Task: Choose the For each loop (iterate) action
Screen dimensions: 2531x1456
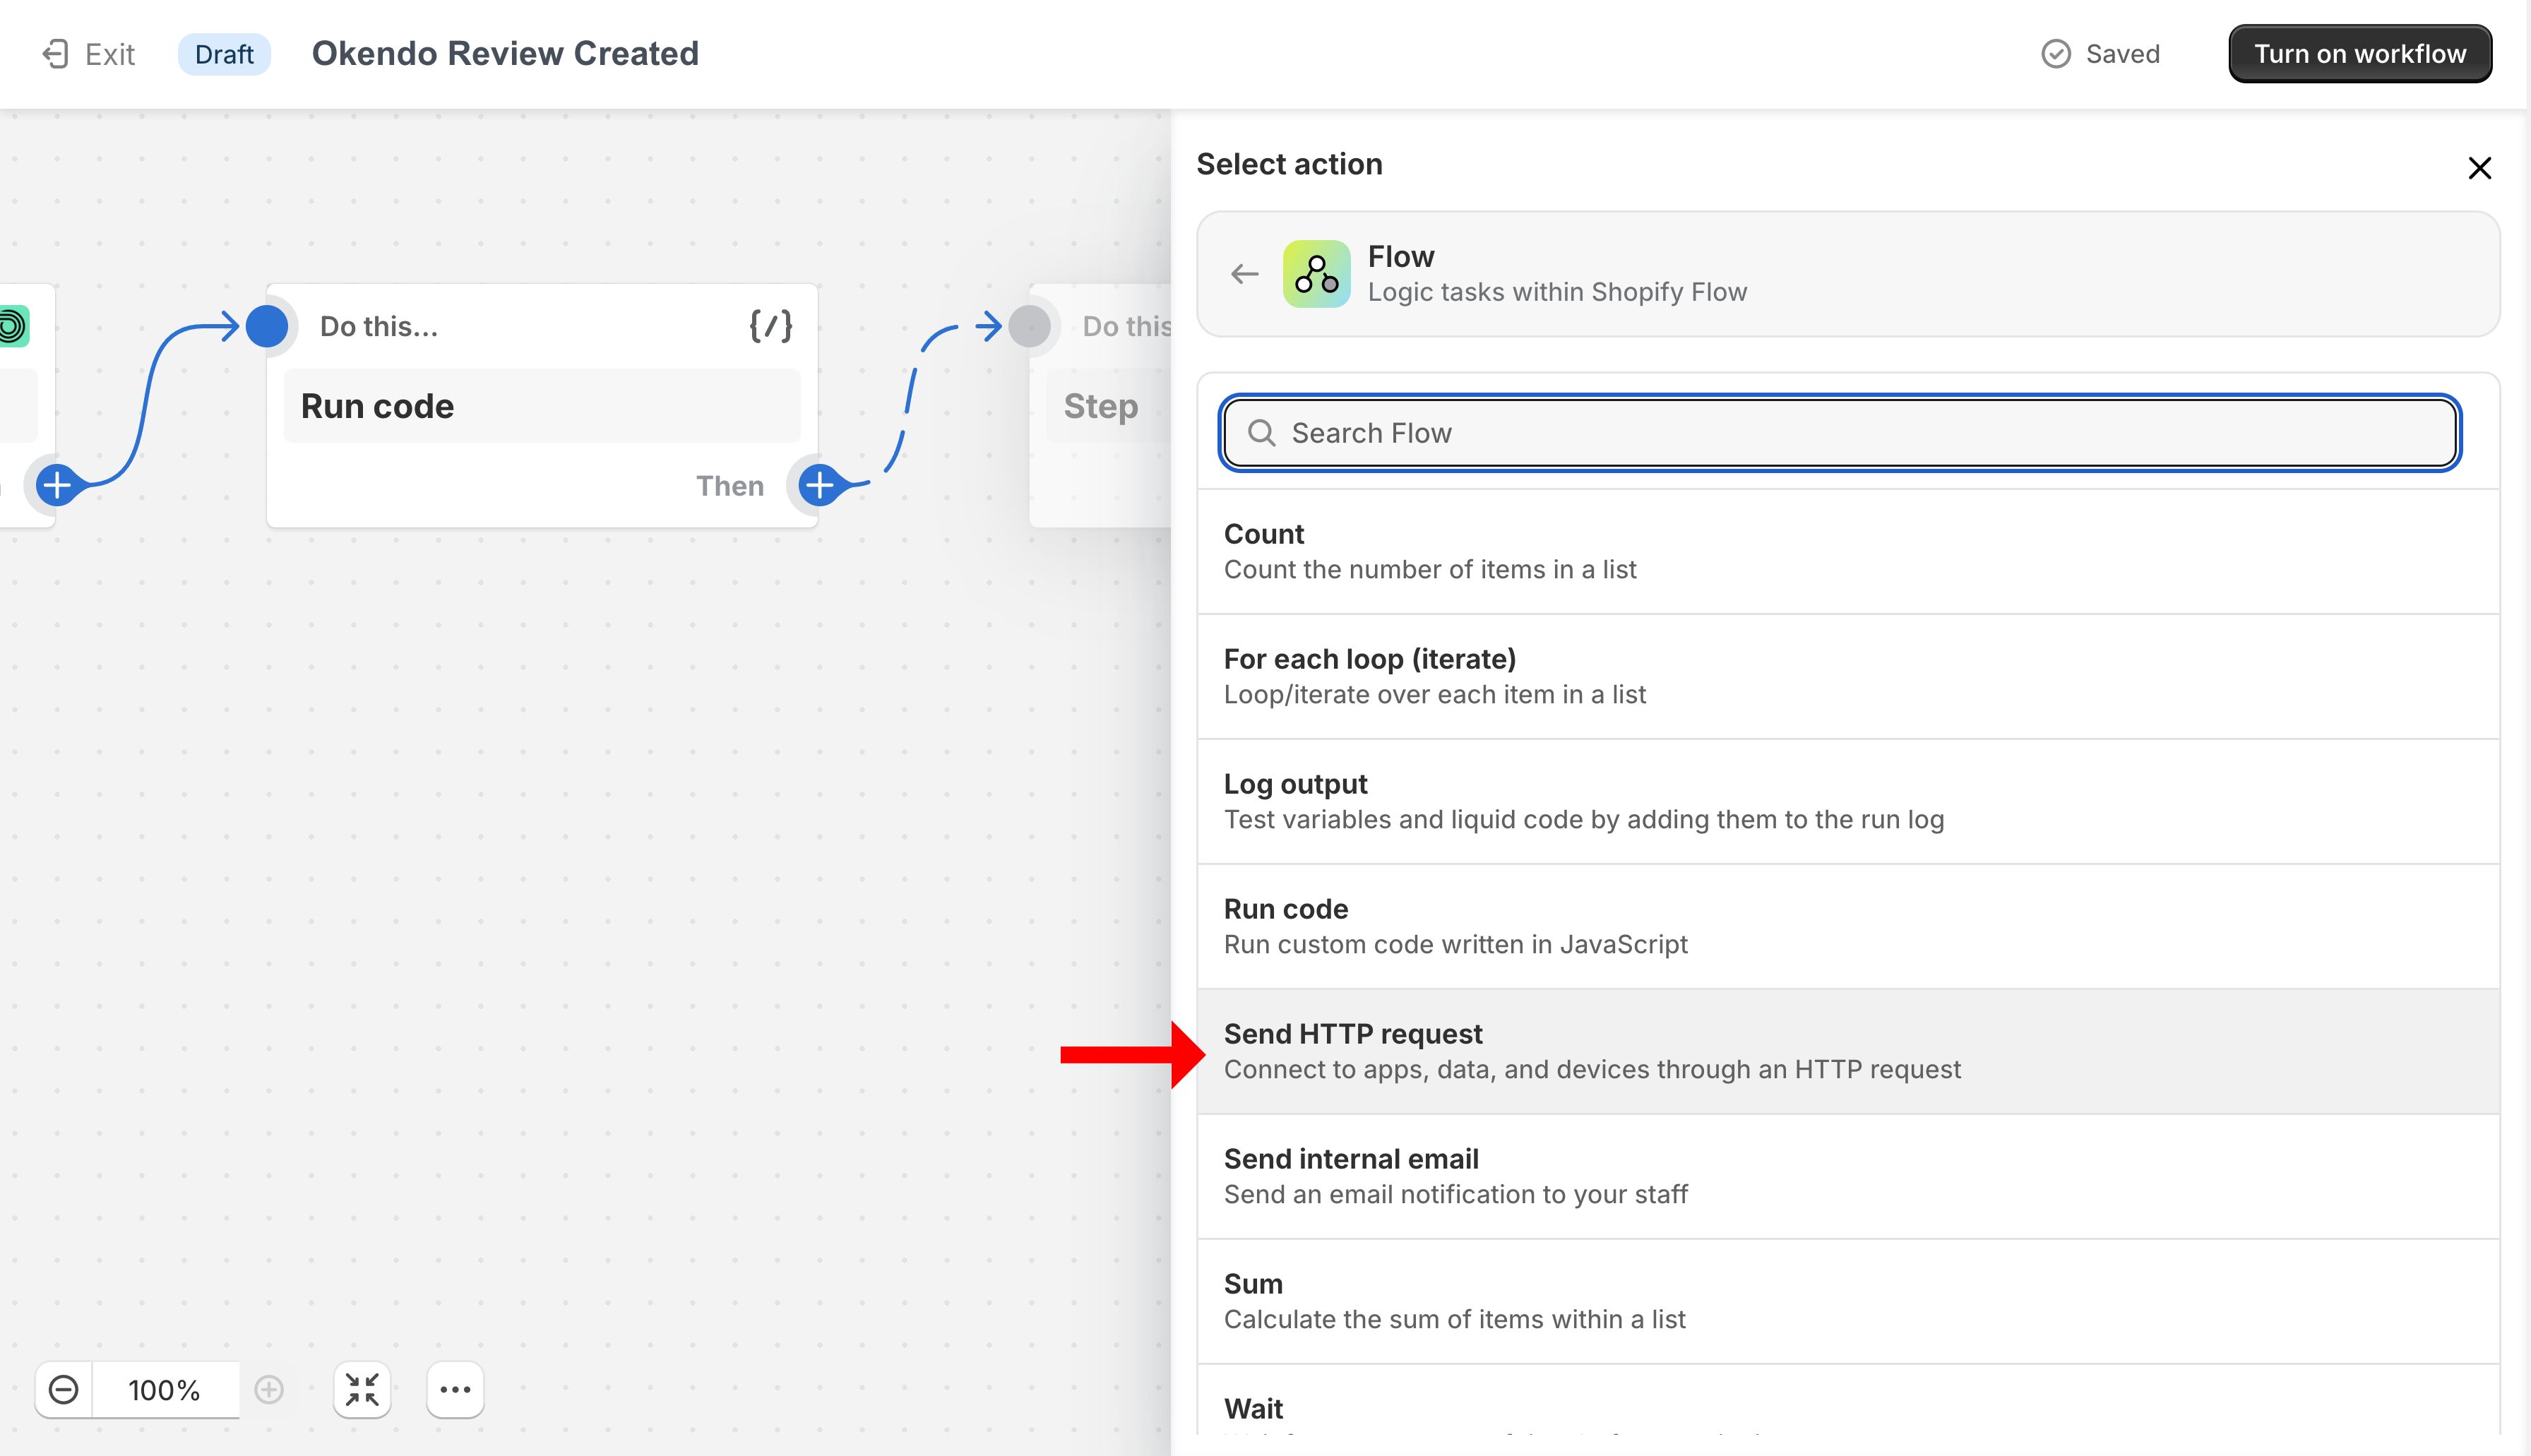Action: coord(1848,676)
